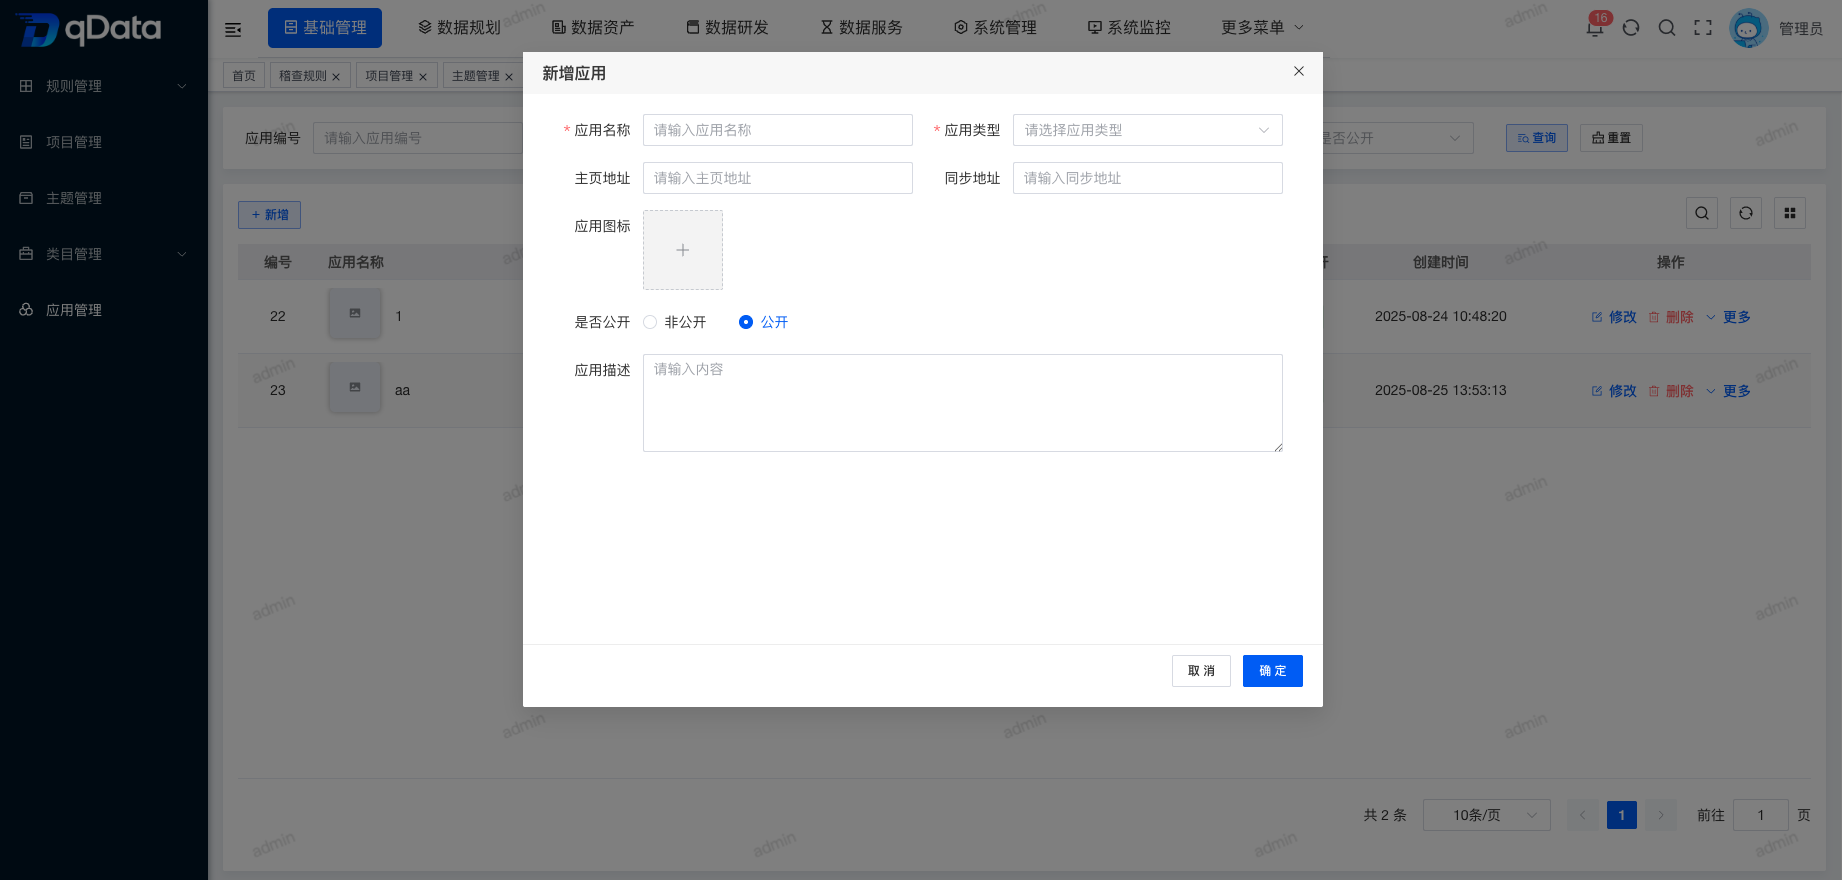1842x880 pixels.
Task: Close the 主题管理 tab
Action: [x=509, y=77]
